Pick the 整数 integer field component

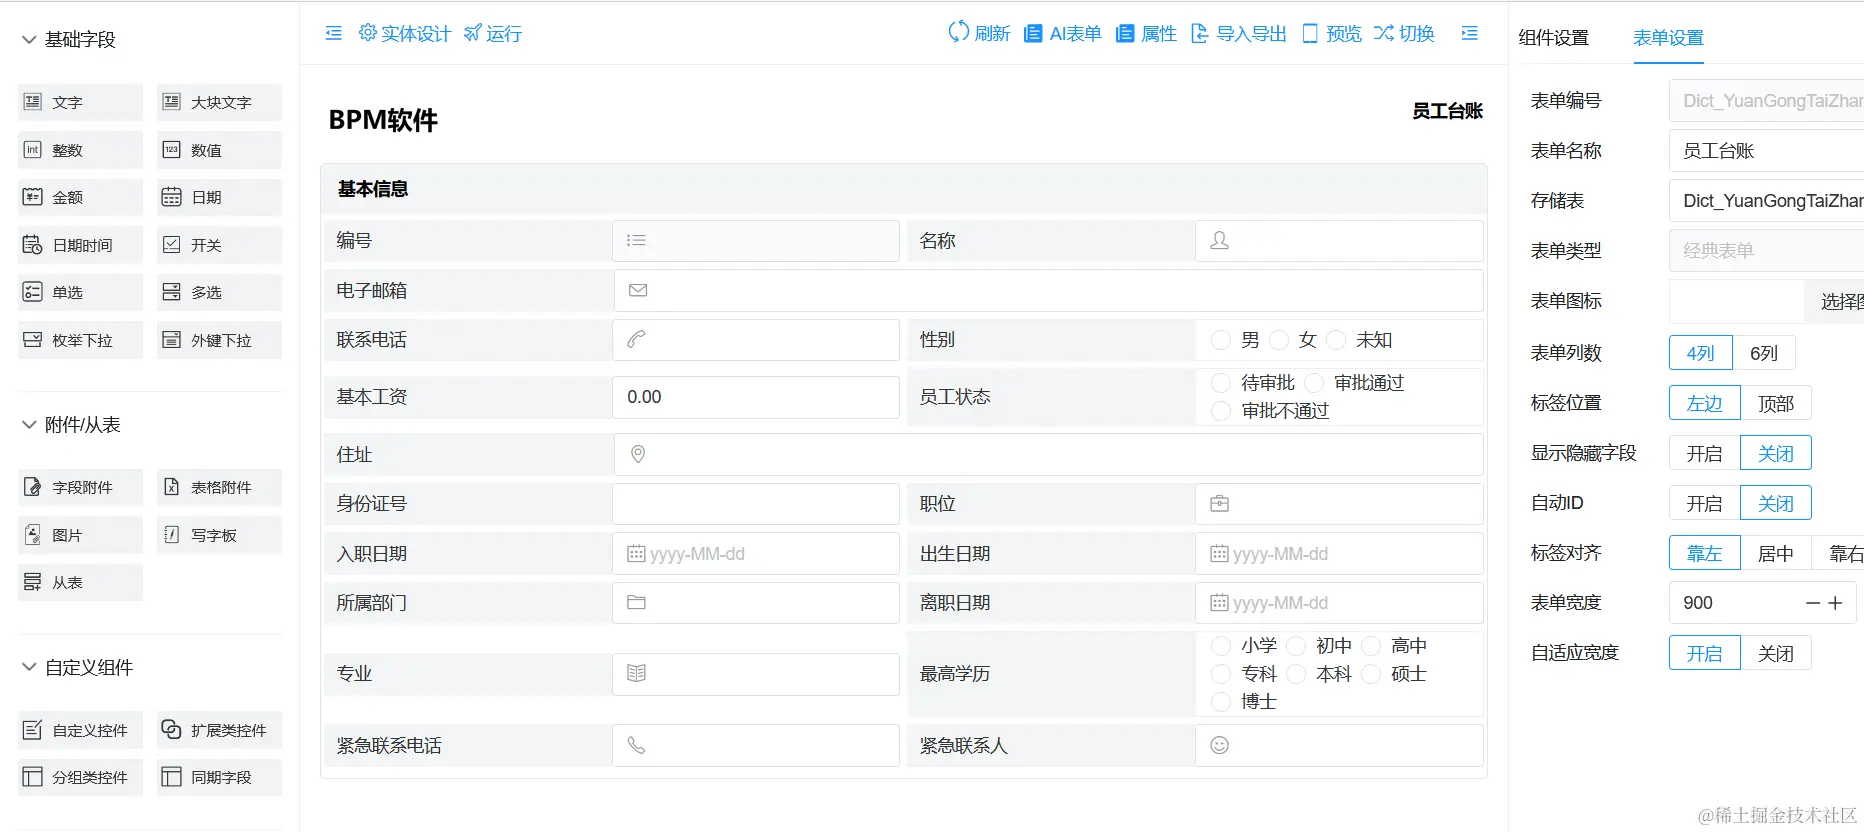tap(80, 150)
